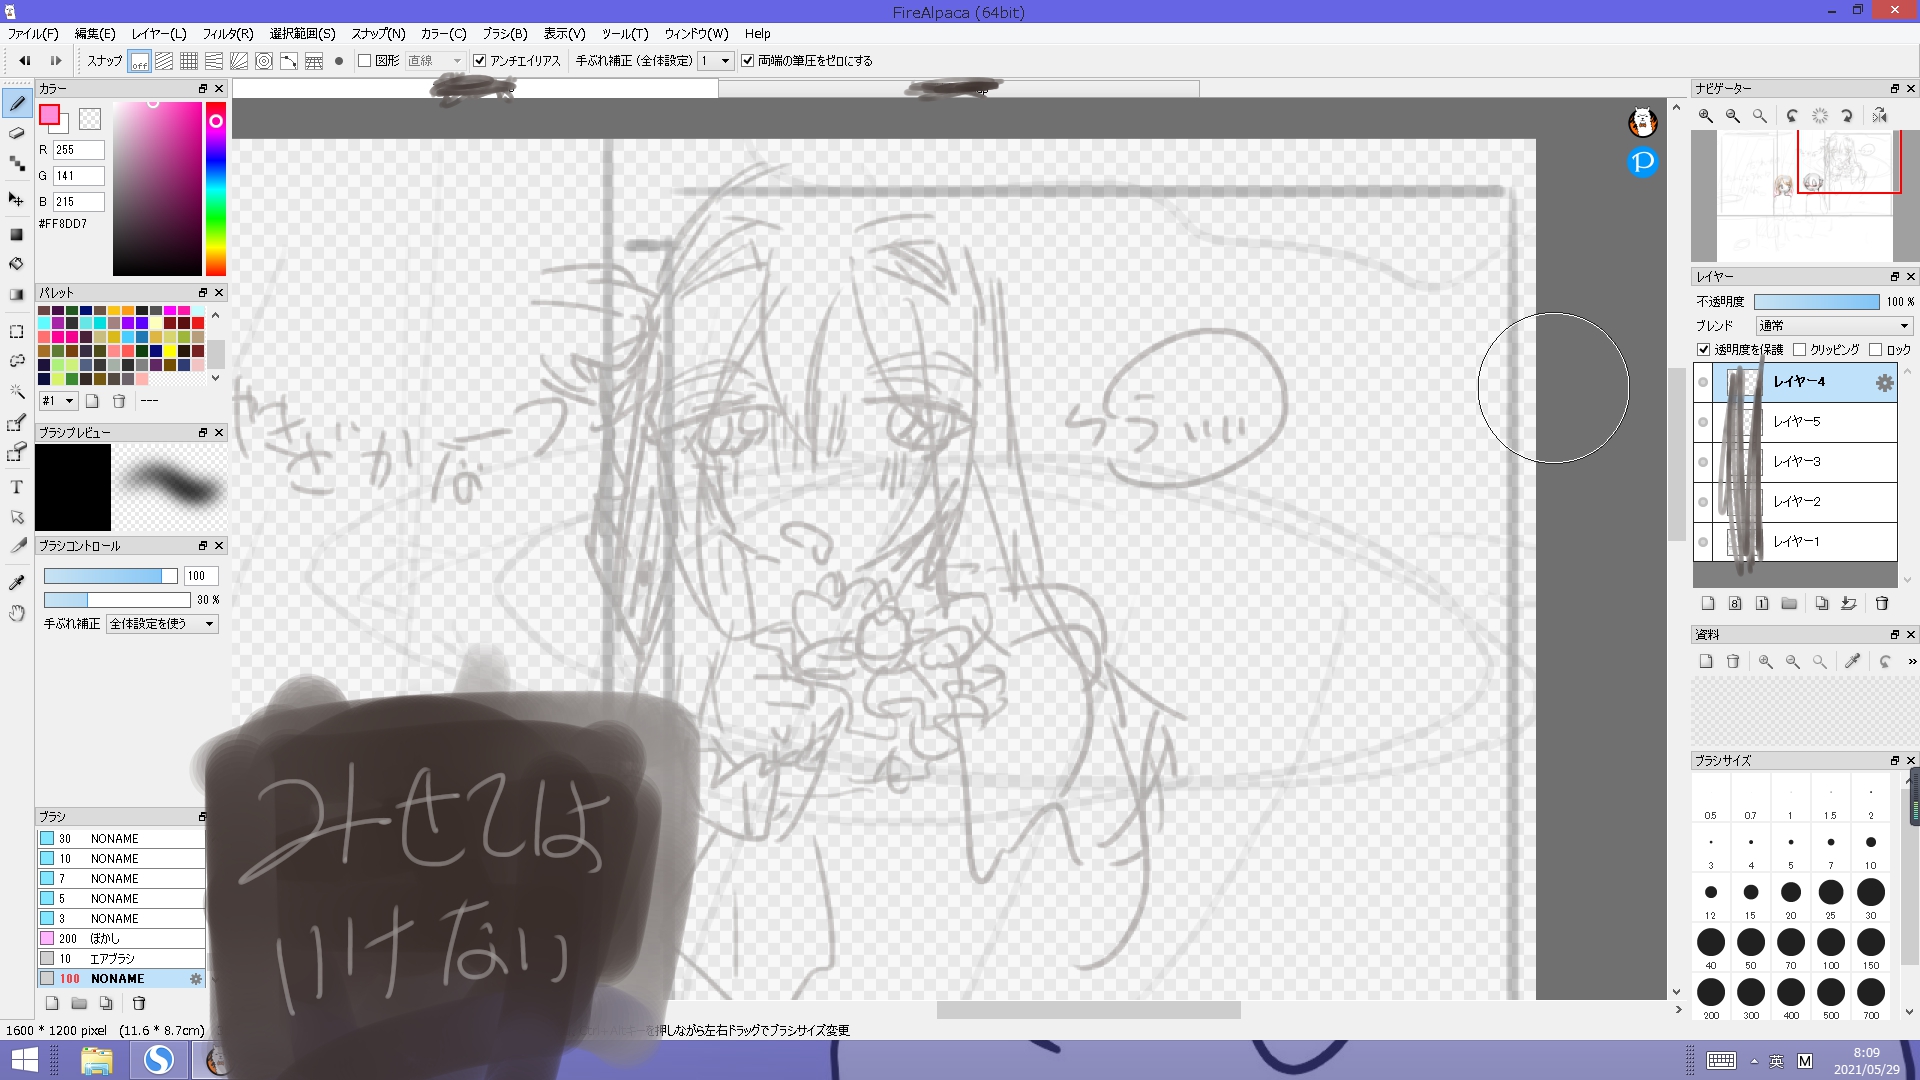Activate the Text tool
The image size is (1920, 1080).
pos(16,487)
